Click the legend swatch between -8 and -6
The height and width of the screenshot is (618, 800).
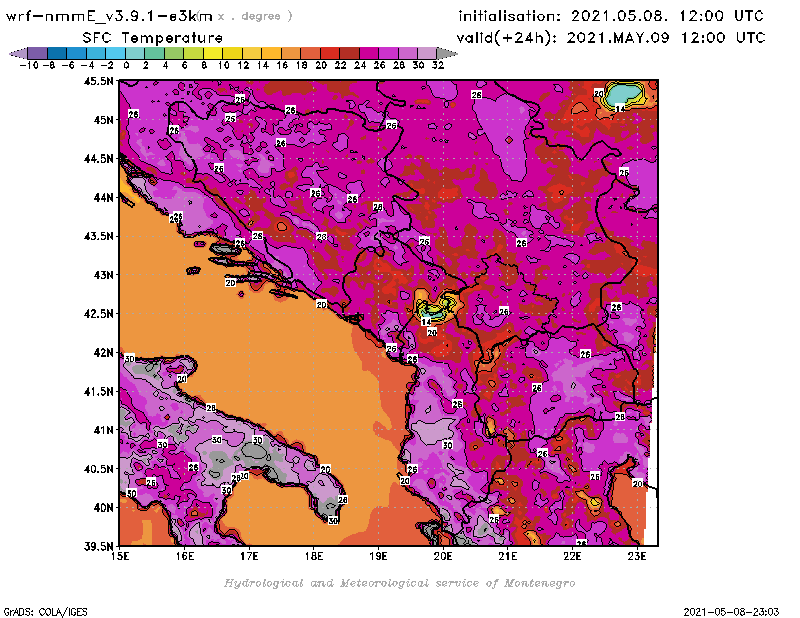click(x=57, y=53)
